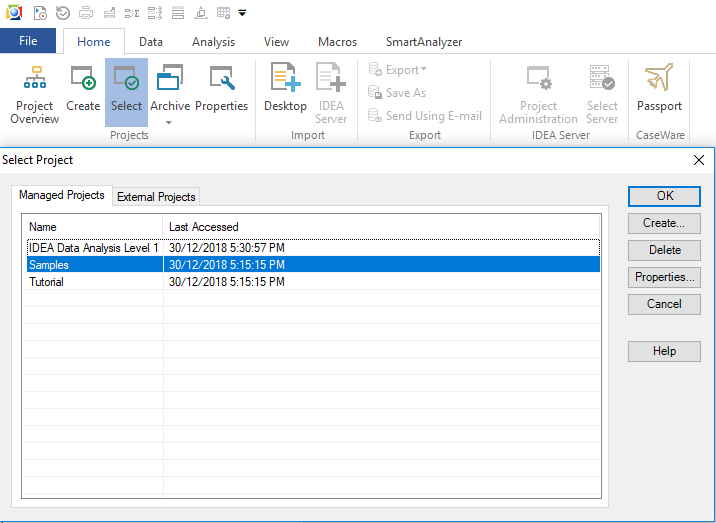716x523 pixels.
Task: Click the Create... button in the dialog
Action: (x=664, y=223)
